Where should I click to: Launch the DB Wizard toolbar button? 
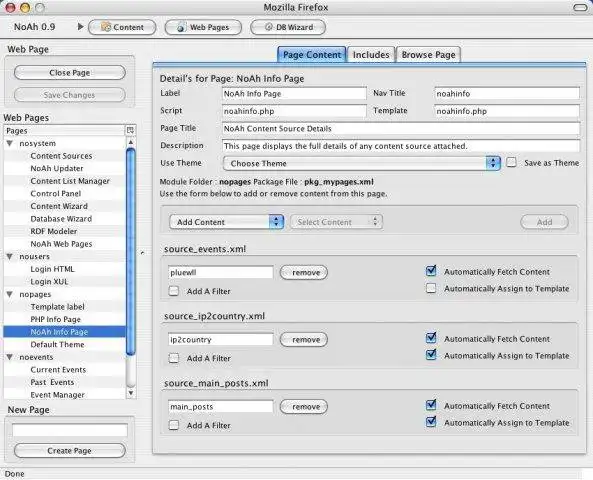(x=288, y=27)
